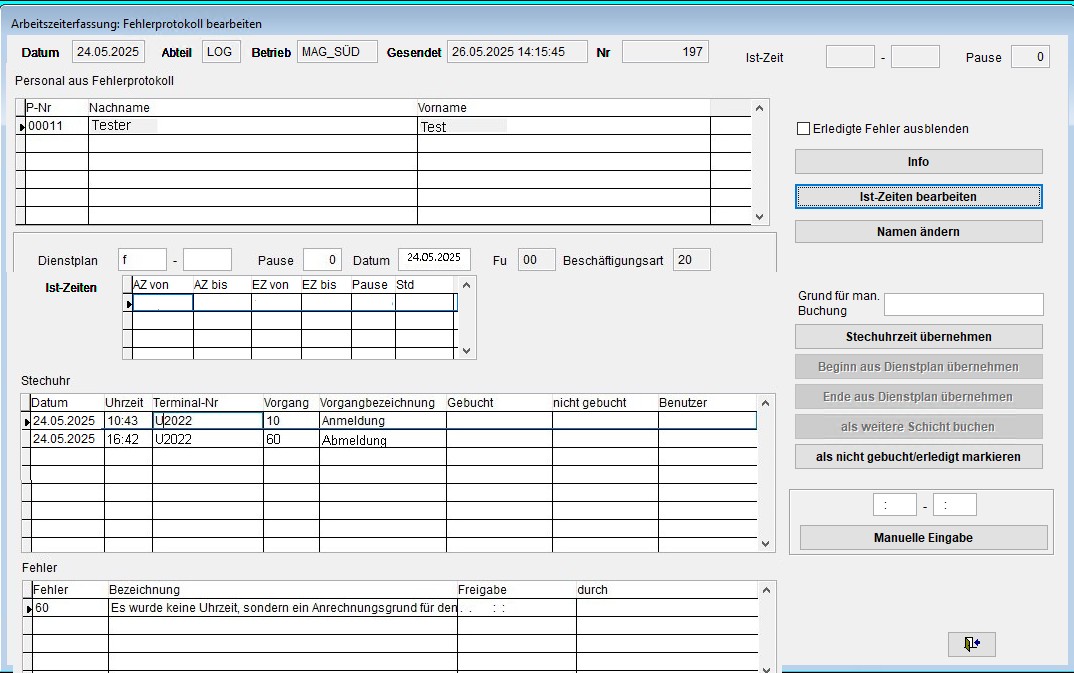Click 'Ende aus Dienstplan übernehmen' button
Screen dimensions: 1074x673
[x=919, y=397]
